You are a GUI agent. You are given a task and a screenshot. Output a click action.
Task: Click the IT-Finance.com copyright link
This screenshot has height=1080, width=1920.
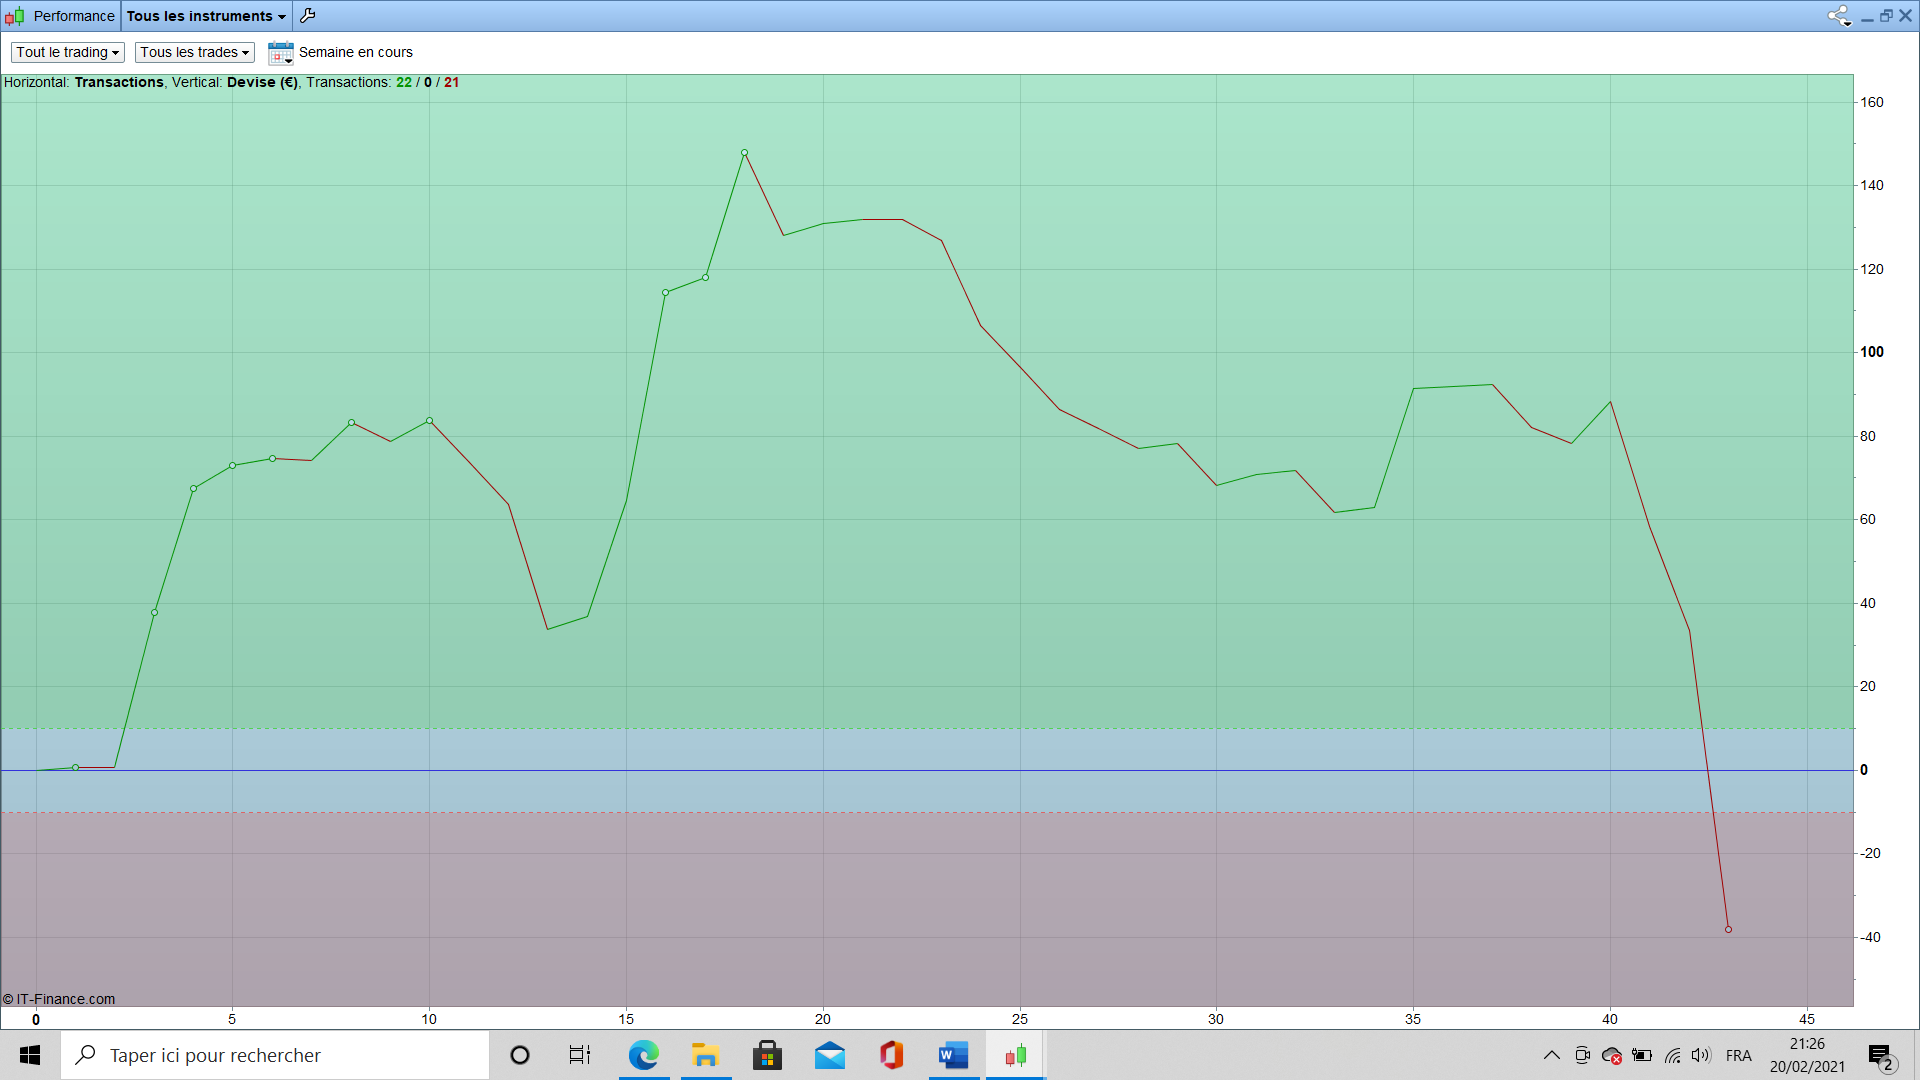point(59,999)
